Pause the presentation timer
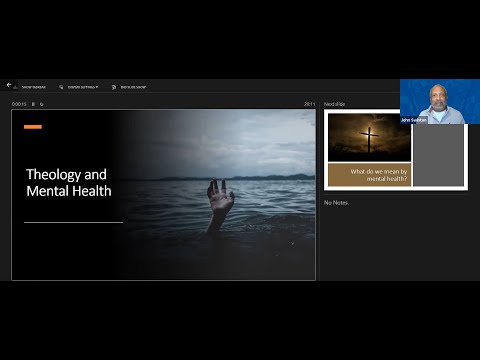This screenshot has width=480, height=360. click(x=33, y=104)
